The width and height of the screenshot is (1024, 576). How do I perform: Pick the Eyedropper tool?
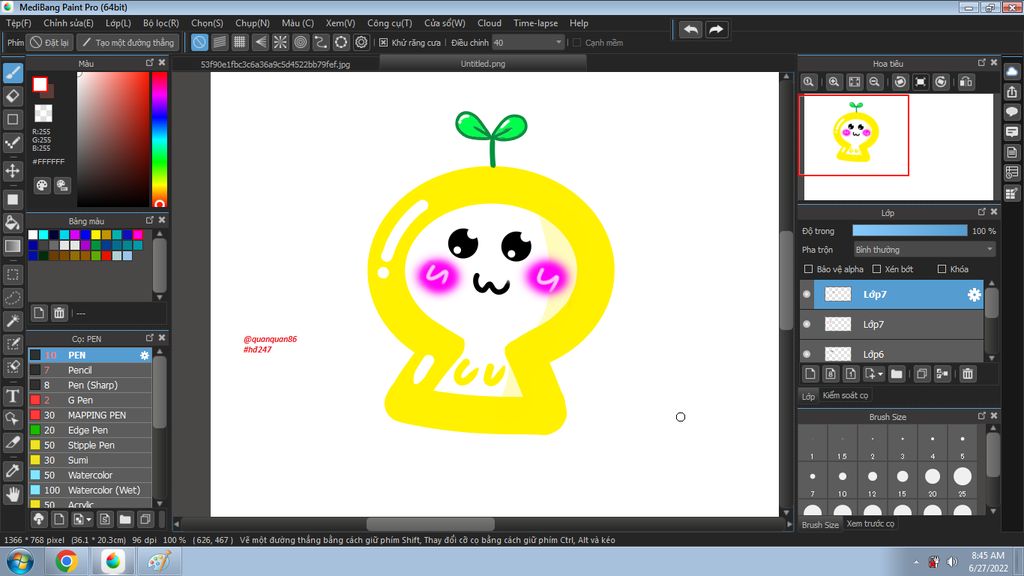pyautogui.click(x=12, y=471)
